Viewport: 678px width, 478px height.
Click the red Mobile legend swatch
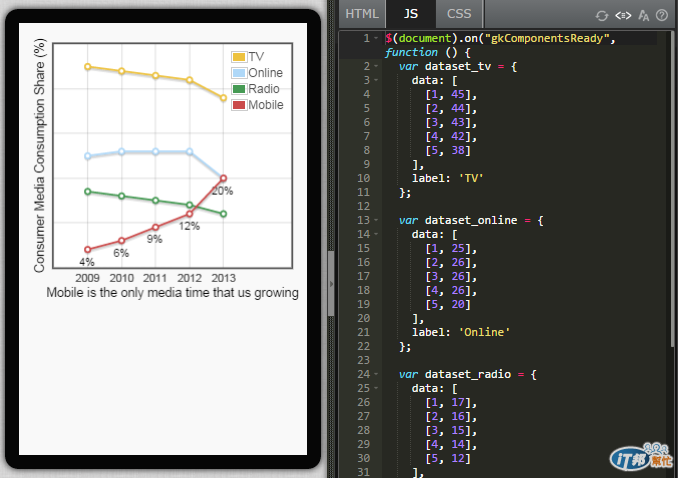click(x=239, y=105)
